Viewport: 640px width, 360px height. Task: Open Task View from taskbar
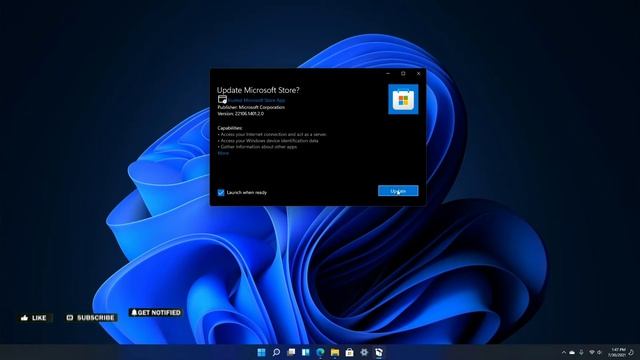tap(291, 352)
